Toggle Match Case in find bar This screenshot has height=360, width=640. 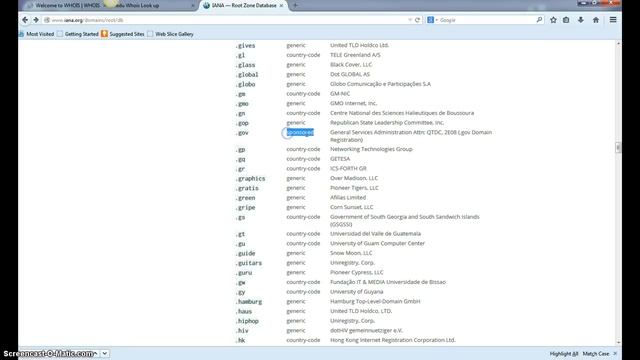coord(596,353)
